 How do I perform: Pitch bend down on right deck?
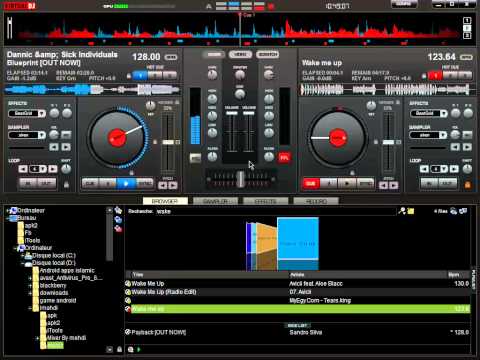(383, 186)
